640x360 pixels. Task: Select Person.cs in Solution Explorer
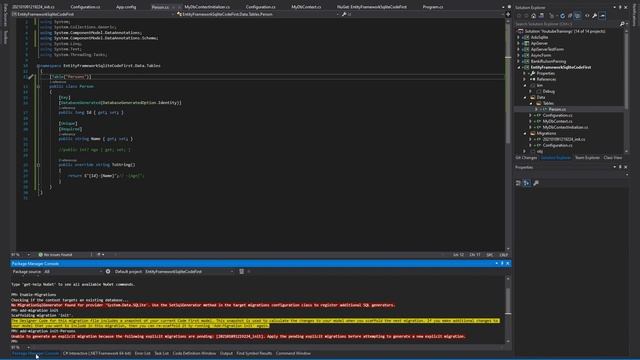[557, 109]
